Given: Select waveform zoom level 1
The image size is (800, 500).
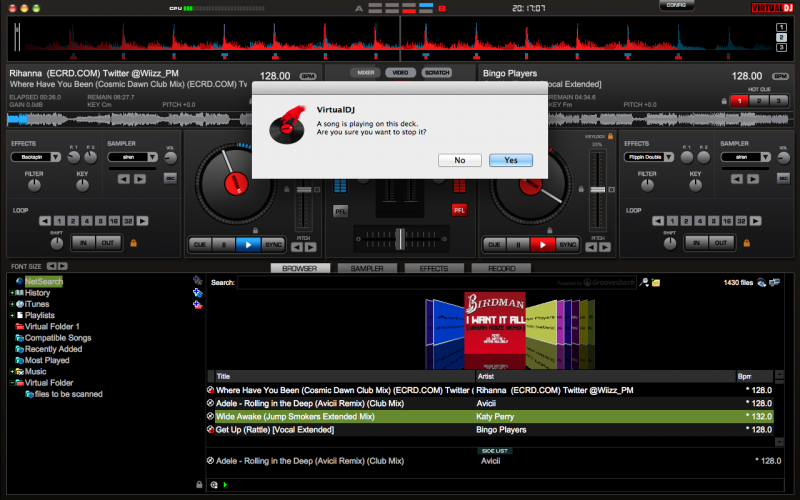Looking at the screenshot, I should [781, 28].
